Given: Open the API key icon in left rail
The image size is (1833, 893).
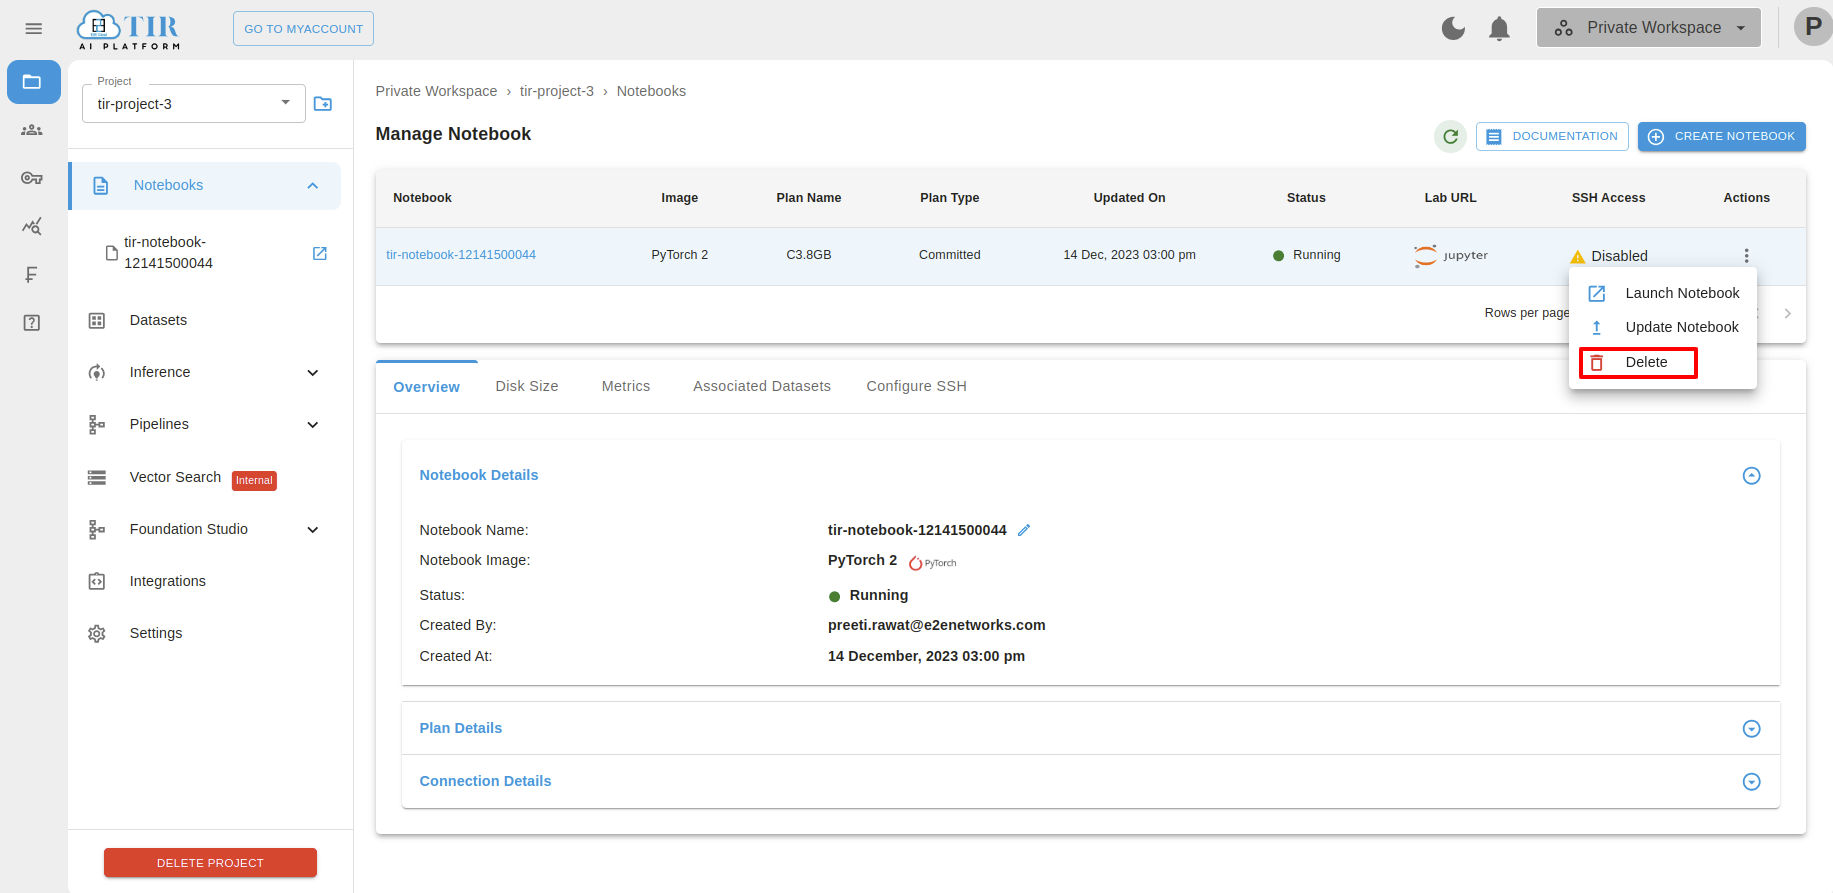Looking at the screenshot, I should tap(32, 178).
